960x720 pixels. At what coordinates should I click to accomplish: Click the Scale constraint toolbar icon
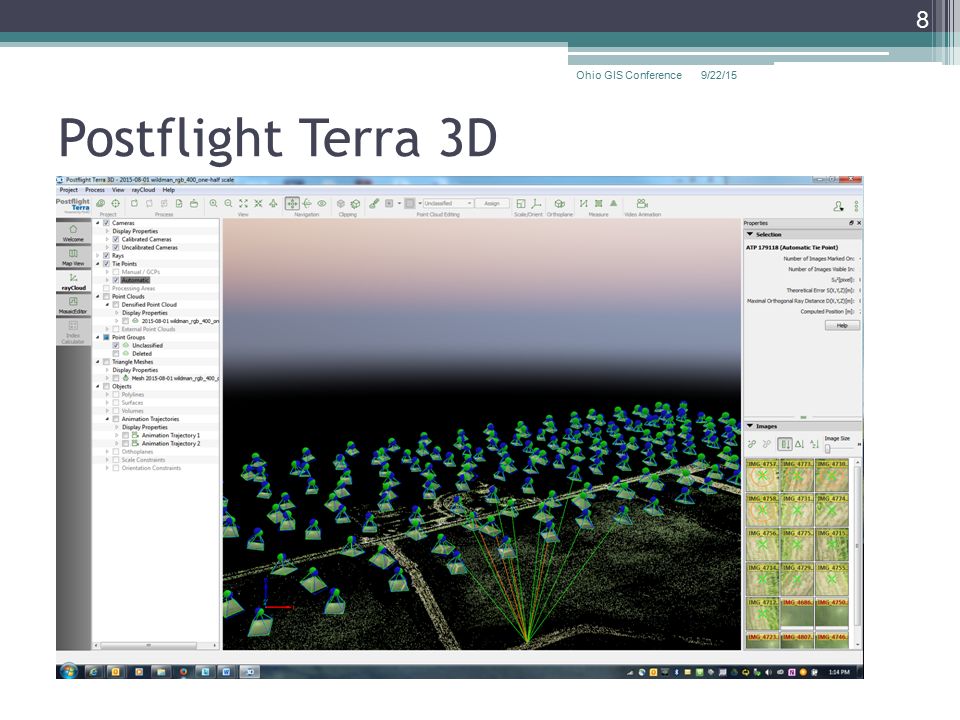[x=520, y=203]
